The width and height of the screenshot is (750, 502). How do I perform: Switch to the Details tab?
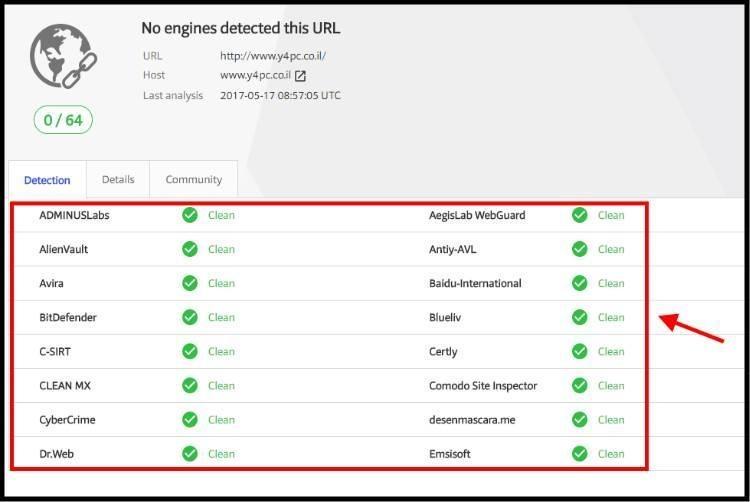(x=118, y=179)
